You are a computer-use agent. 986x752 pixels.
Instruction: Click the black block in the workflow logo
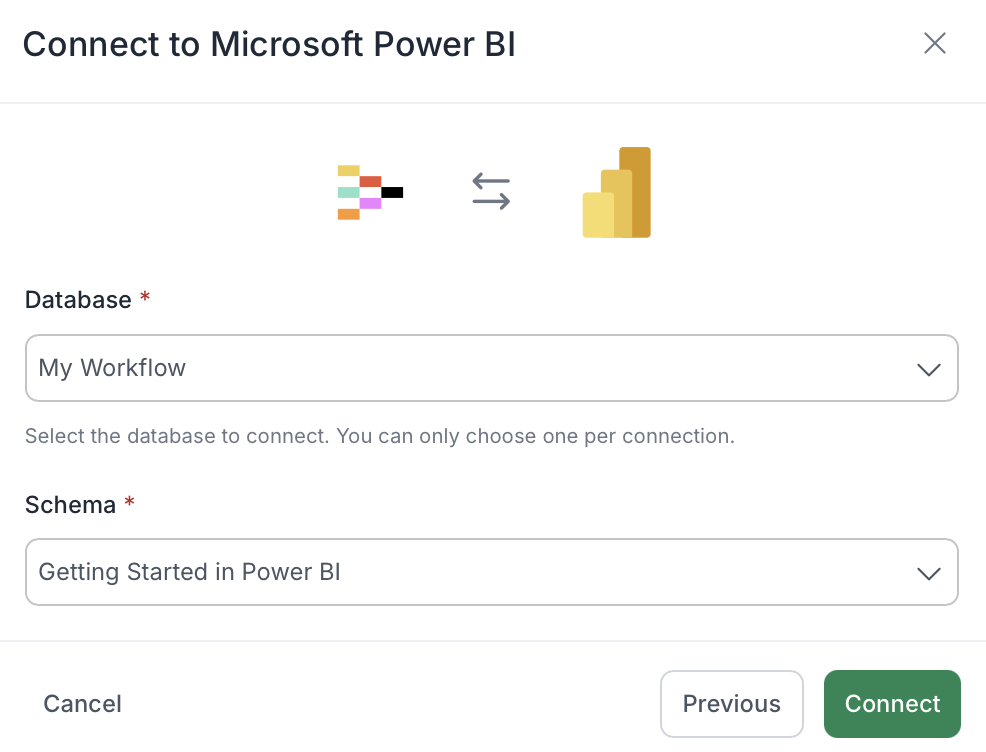(x=392, y=192)
